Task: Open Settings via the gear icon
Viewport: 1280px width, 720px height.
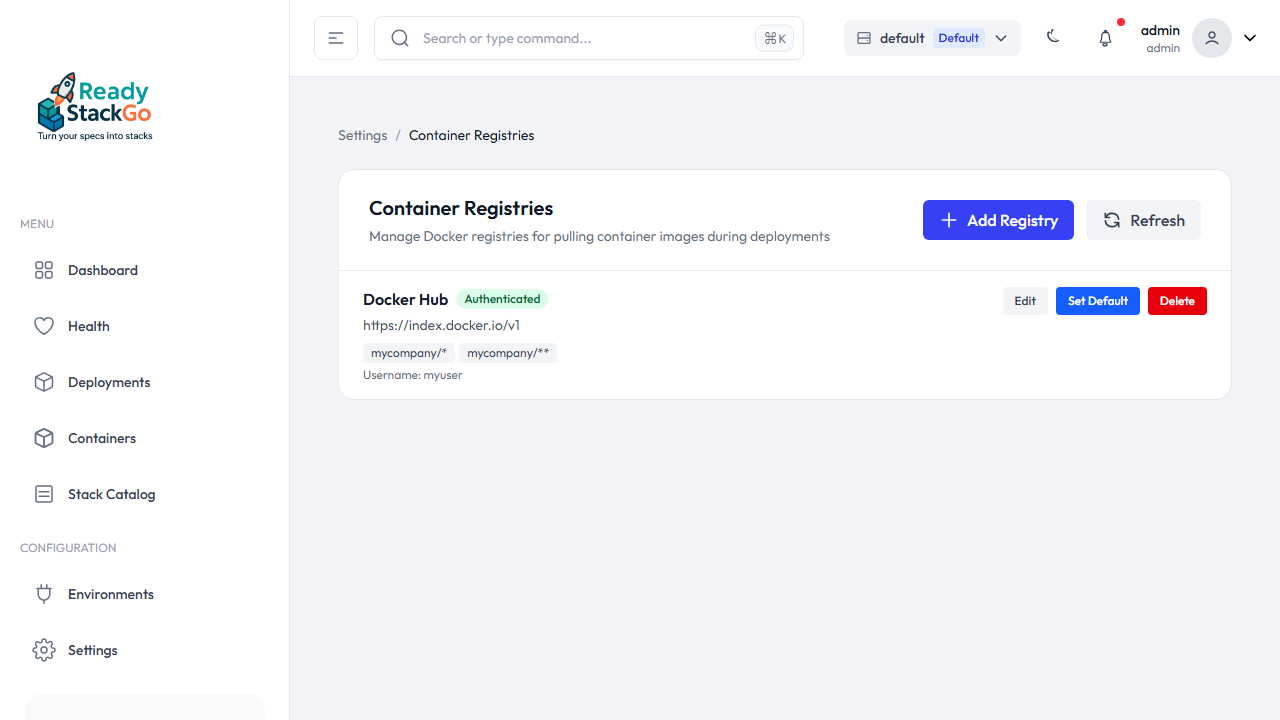Action: point(44,649)
